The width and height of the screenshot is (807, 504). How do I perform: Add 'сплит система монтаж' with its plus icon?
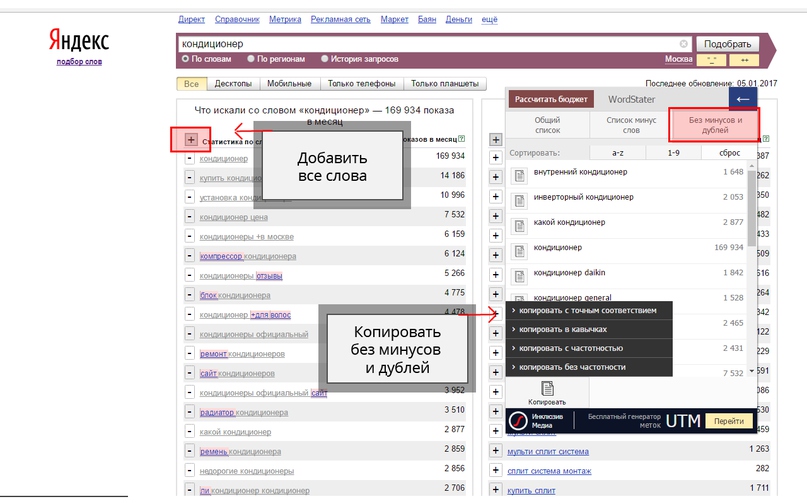[x=495, y=470]
